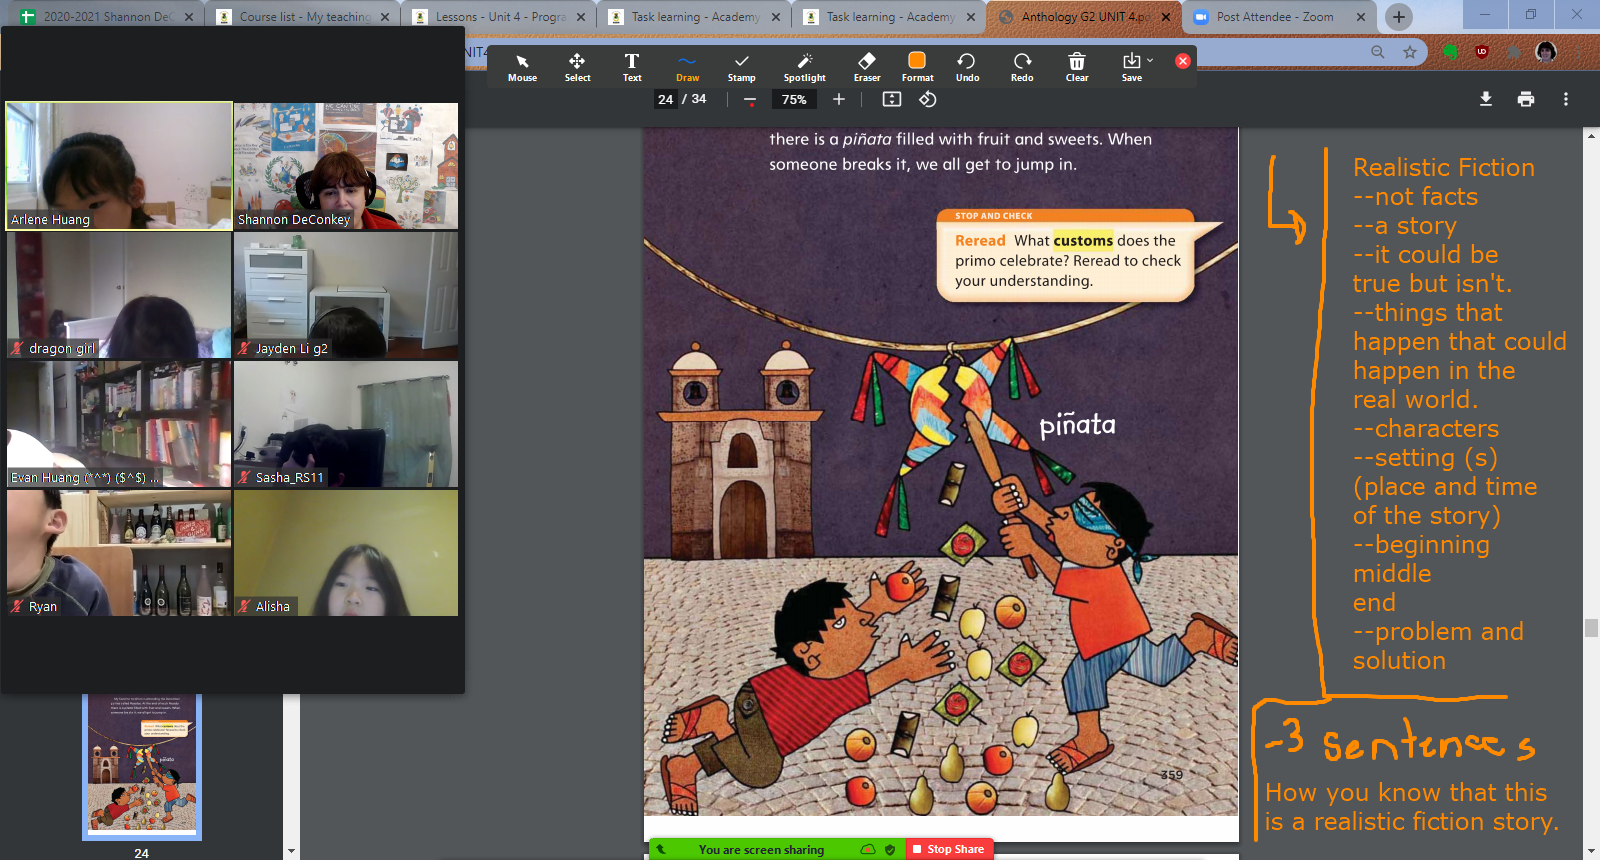Click the encryption shield icon
The image size is (1600, 860).
point(890,850)
